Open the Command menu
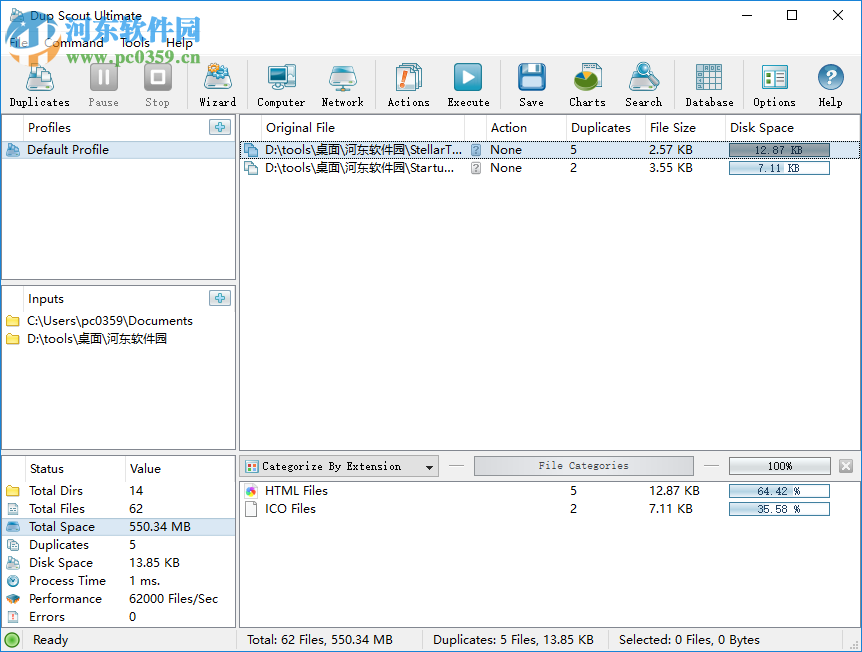 point(74,43)
